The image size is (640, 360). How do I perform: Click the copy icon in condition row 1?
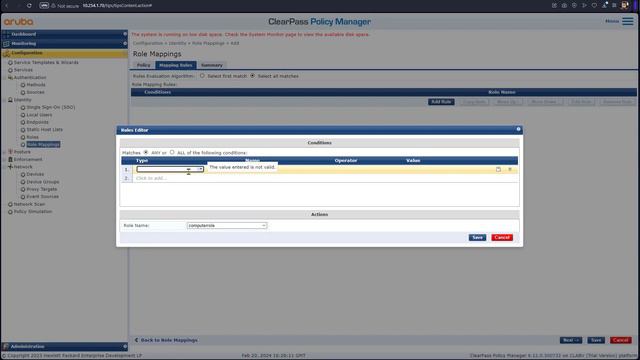(498, 169)
